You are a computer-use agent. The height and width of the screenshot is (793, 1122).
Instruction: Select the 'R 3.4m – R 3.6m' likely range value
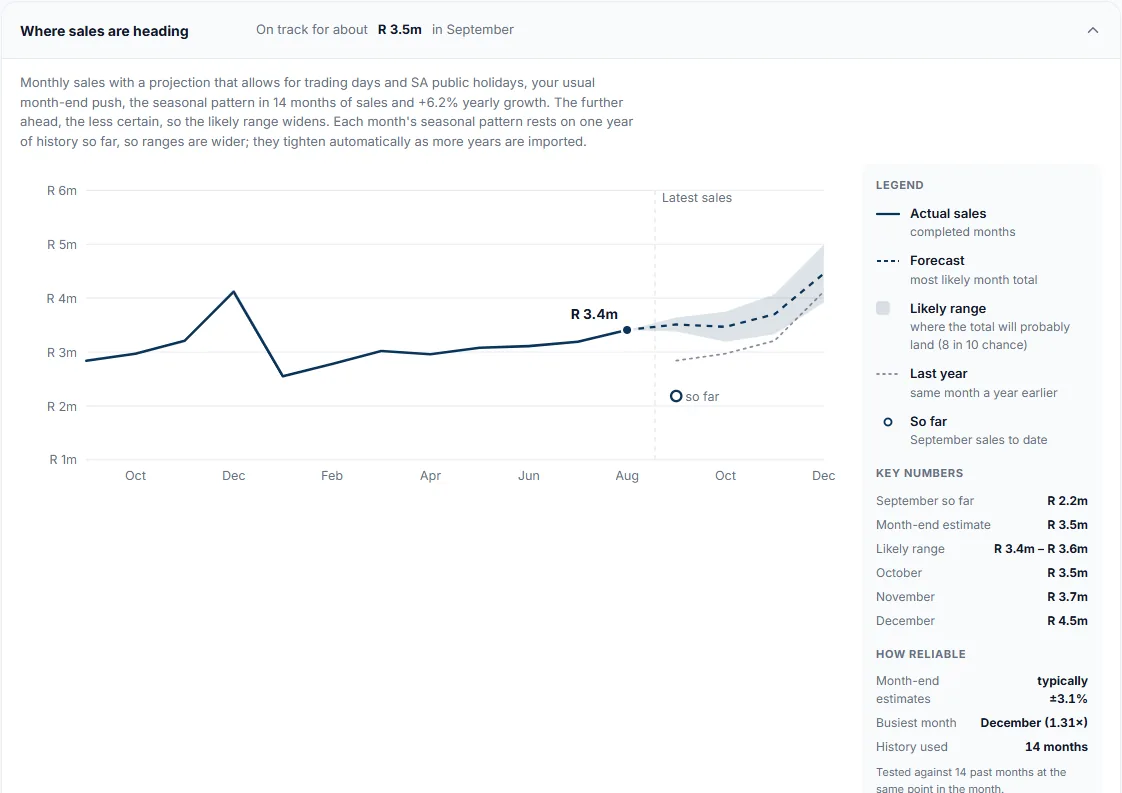tap(1041, 549)
